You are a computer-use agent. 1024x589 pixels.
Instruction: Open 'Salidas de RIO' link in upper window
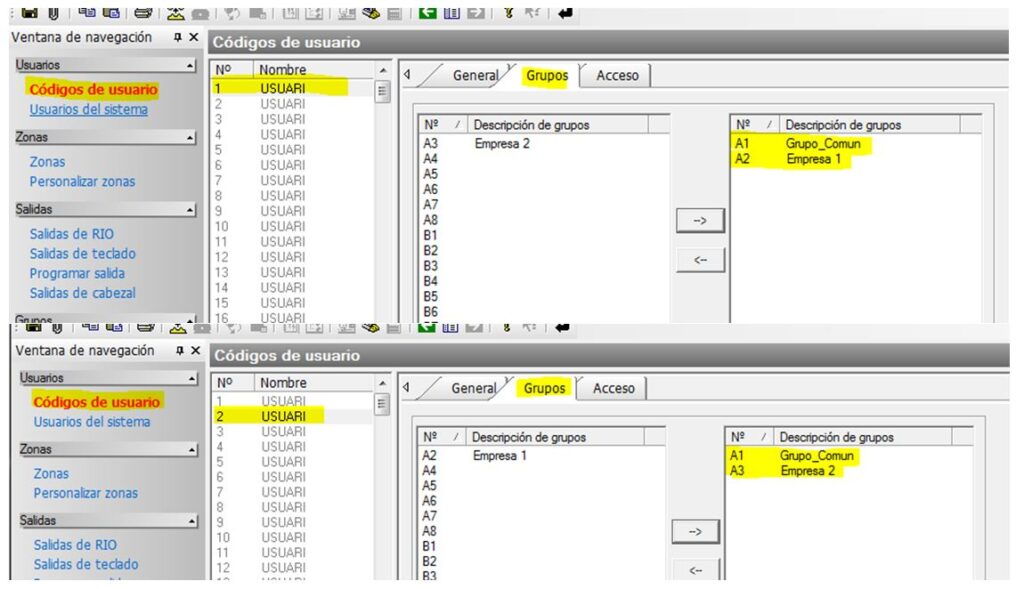click(x=71, y=234)
